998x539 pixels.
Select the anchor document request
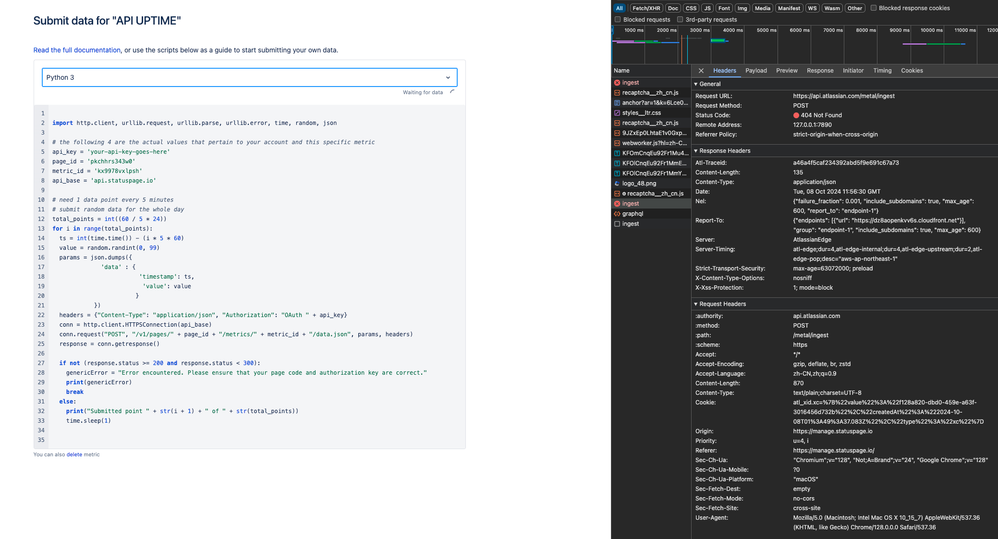[651, 102]
